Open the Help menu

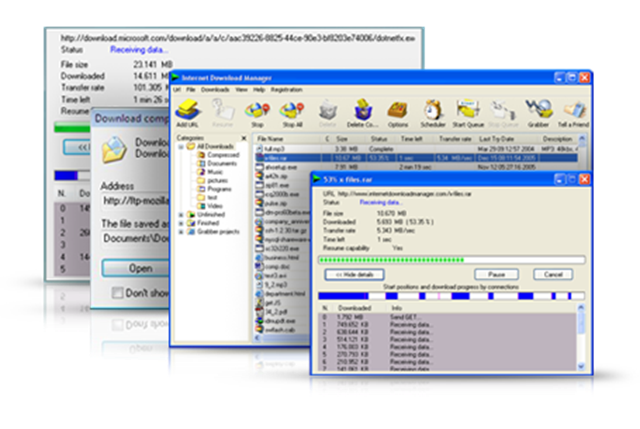click(259, 89)
